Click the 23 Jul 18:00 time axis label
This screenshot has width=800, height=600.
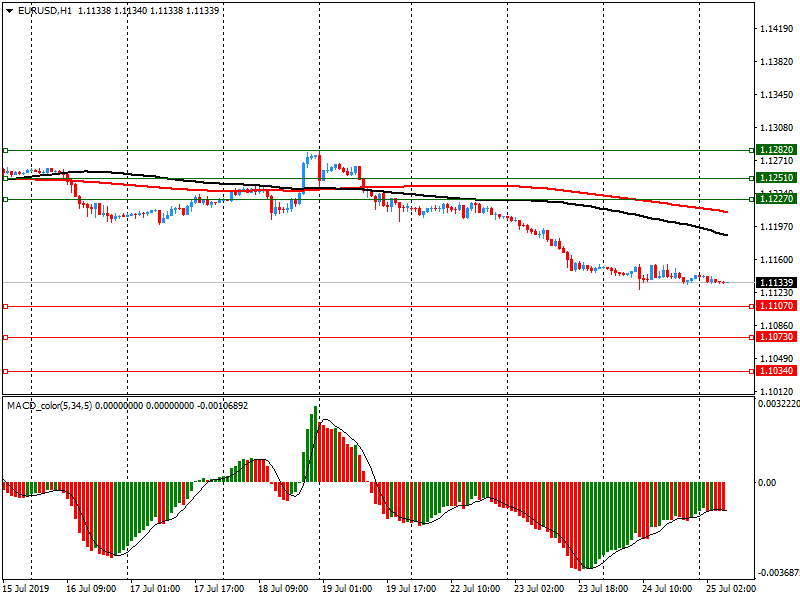click(x=603, y=589)
